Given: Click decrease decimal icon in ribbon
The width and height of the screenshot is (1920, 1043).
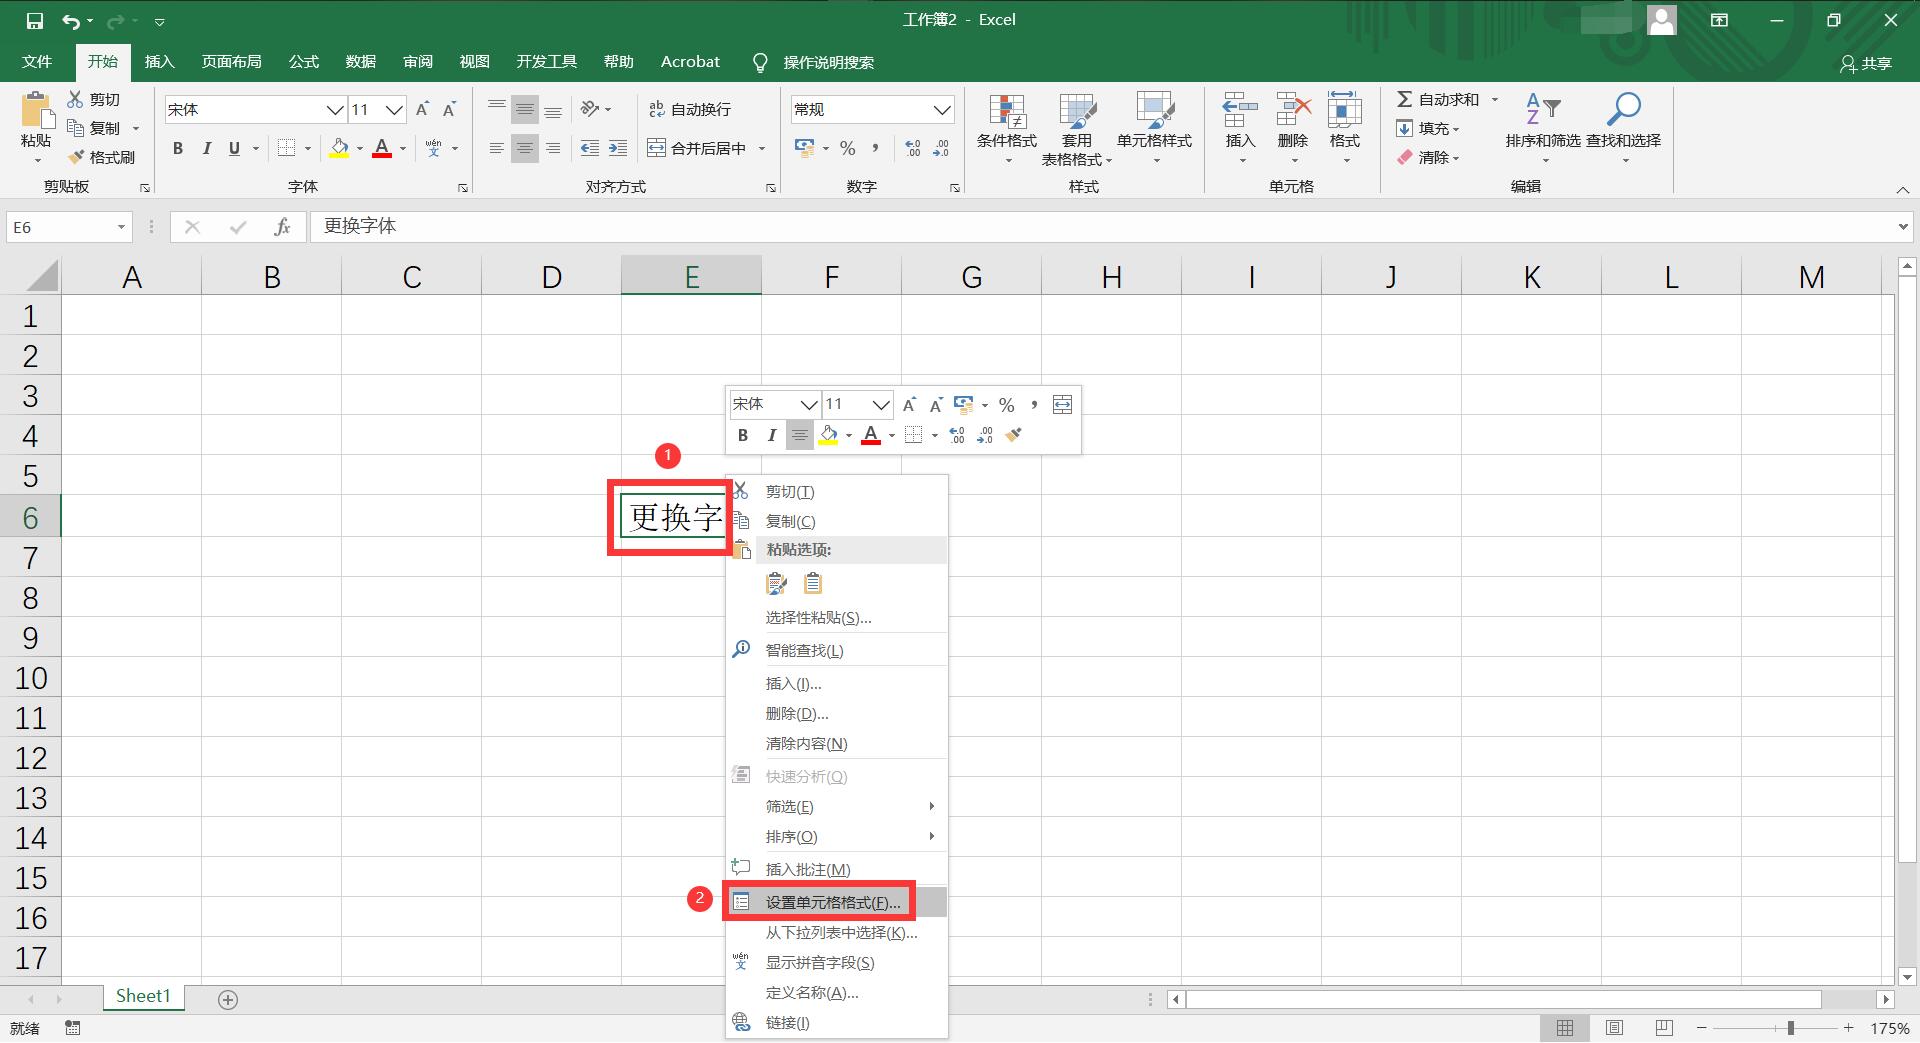Looking at the screenshot, I should tap(941, 148).
